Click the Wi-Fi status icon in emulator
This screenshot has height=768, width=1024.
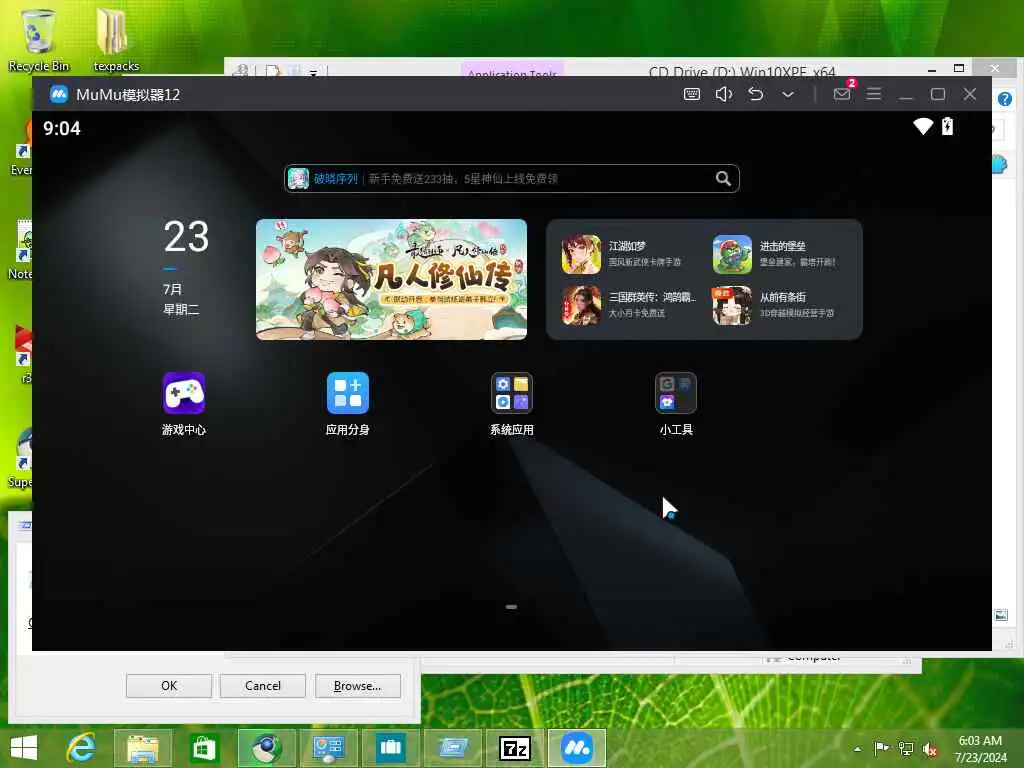pos(923,126)
